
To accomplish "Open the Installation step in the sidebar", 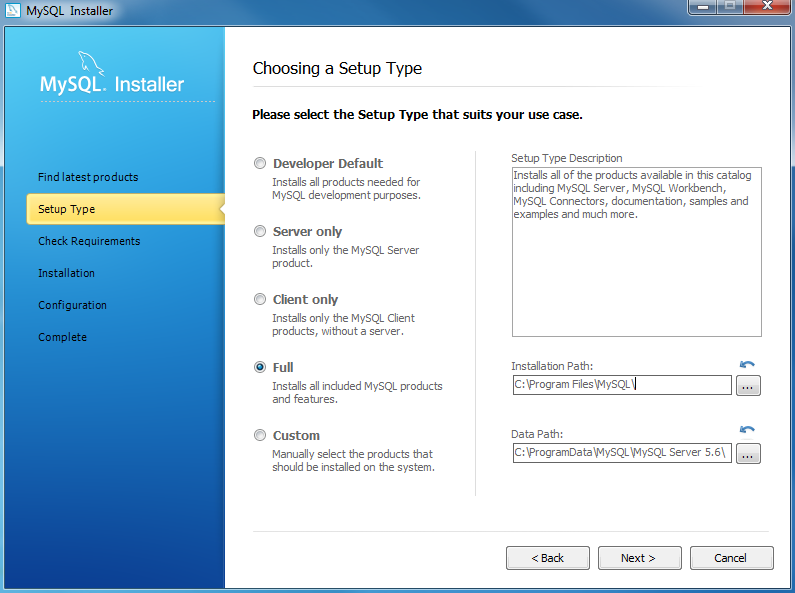I will pyautogui.click(x=66, y=273).
